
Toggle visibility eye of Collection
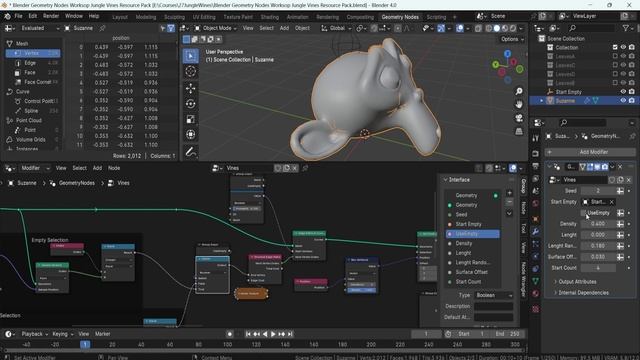[623, 47]
